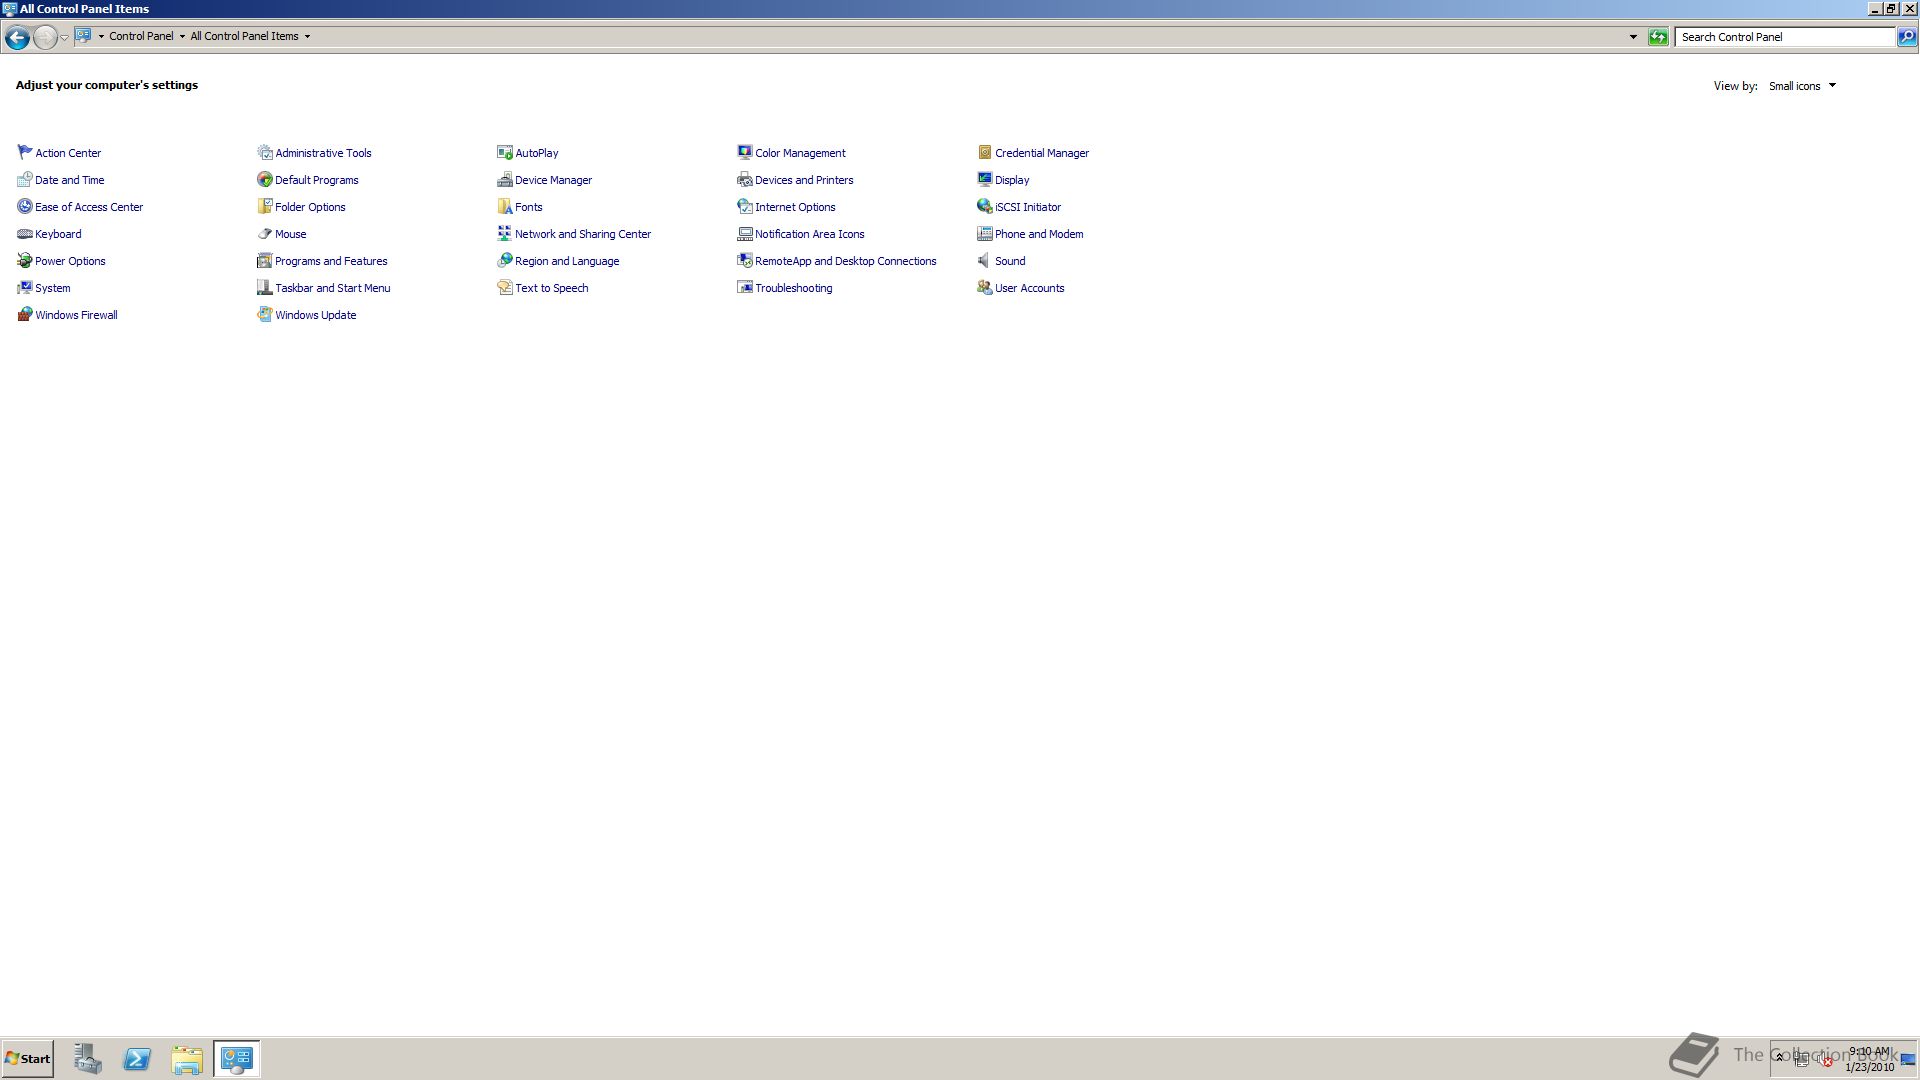Click the Control Panel taskbar button

[x=237, y=1059]
